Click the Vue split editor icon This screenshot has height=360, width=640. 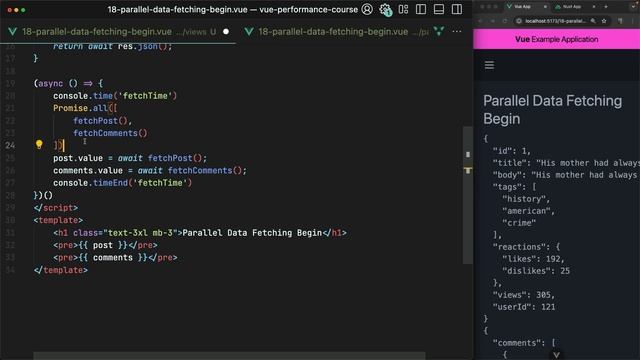click(x=439, y=31)
